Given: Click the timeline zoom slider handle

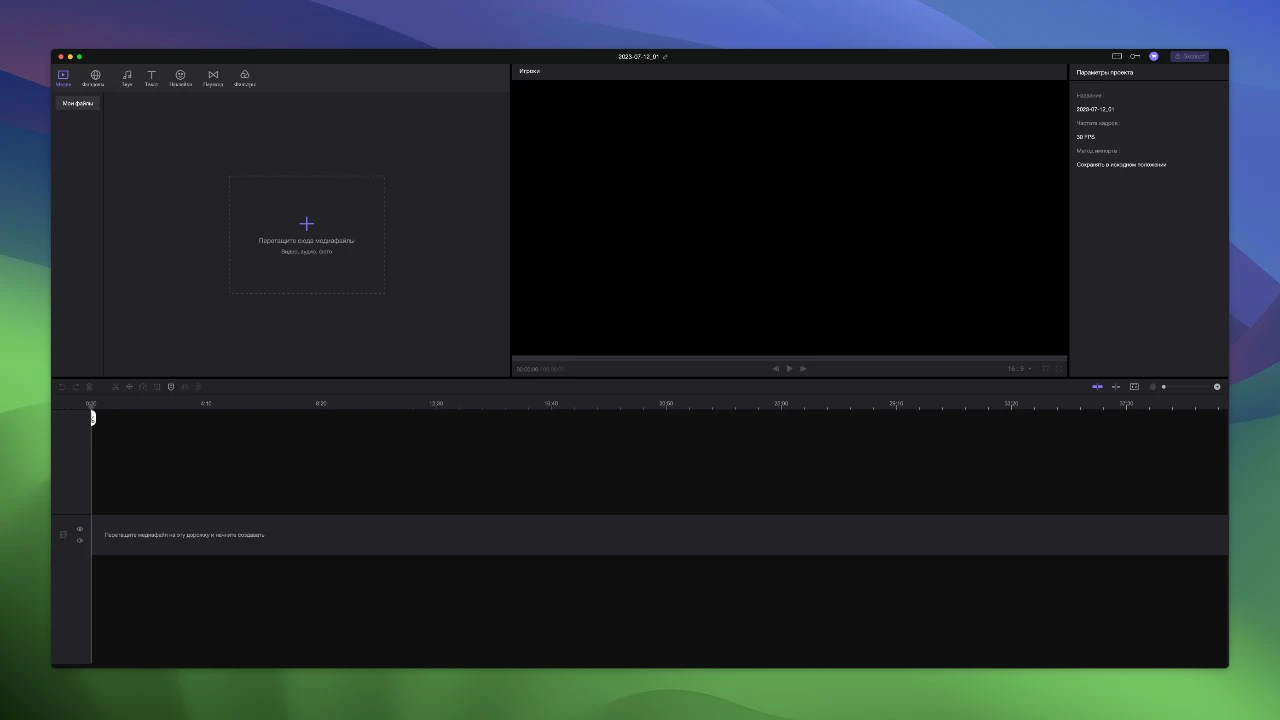Looking at the screenshot, I should pos(1163,387).
